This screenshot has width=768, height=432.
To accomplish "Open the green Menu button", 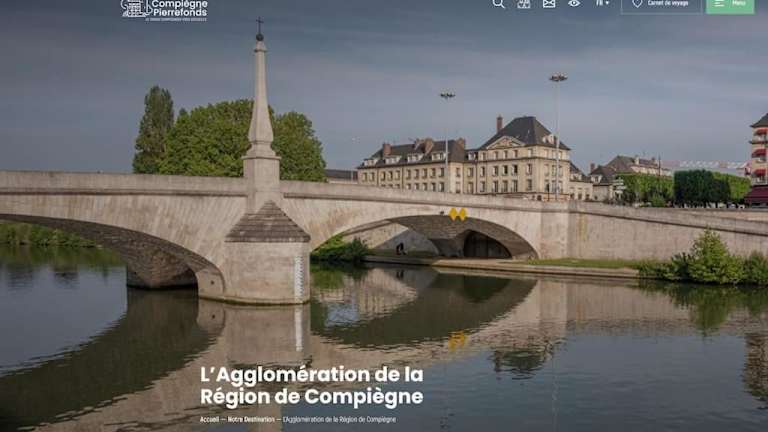I will click(x=730, y=5).
